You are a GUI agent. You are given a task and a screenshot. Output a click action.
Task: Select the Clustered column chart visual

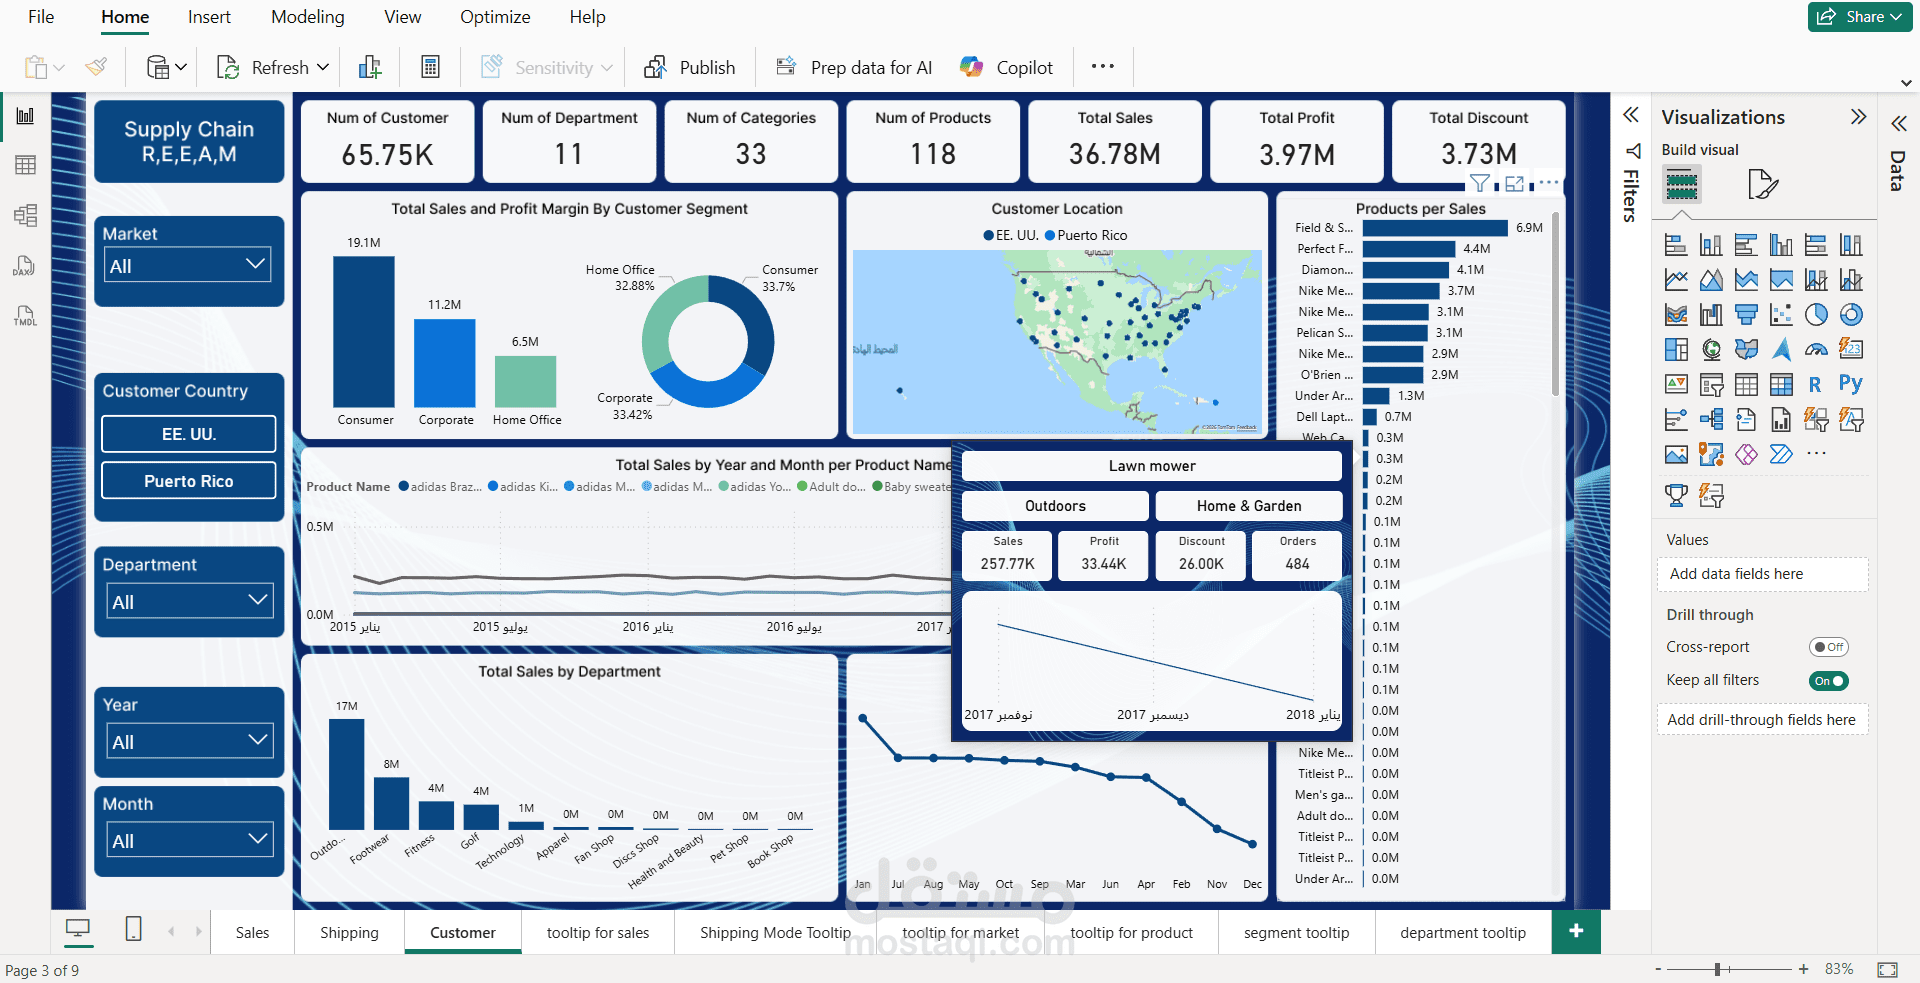(x=1781, y=245)
